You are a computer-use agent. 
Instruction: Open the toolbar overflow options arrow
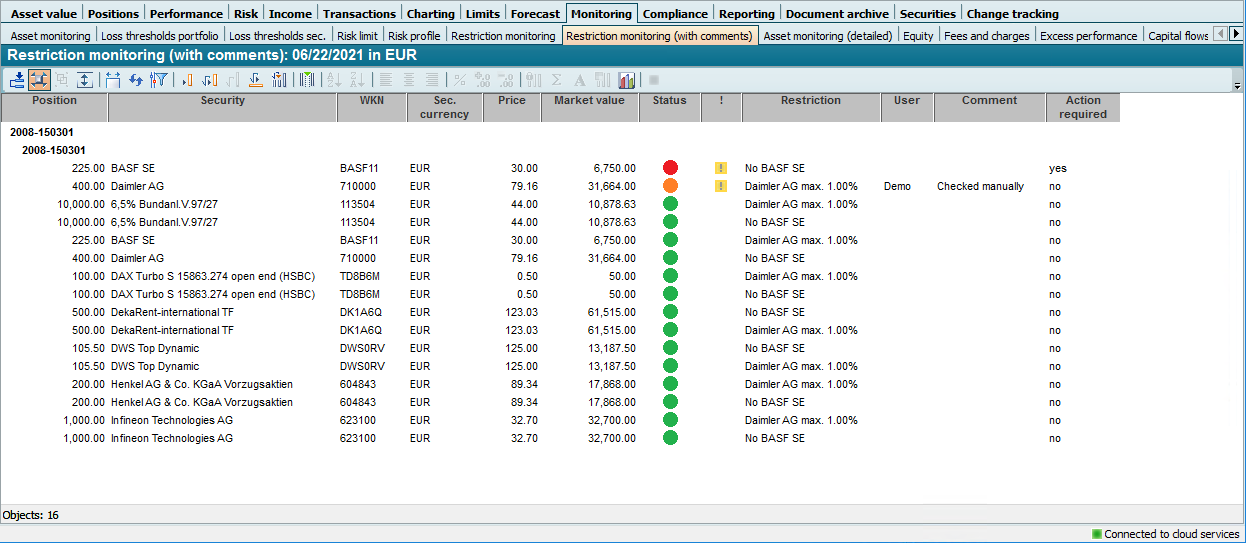[x=1237, y=86]
